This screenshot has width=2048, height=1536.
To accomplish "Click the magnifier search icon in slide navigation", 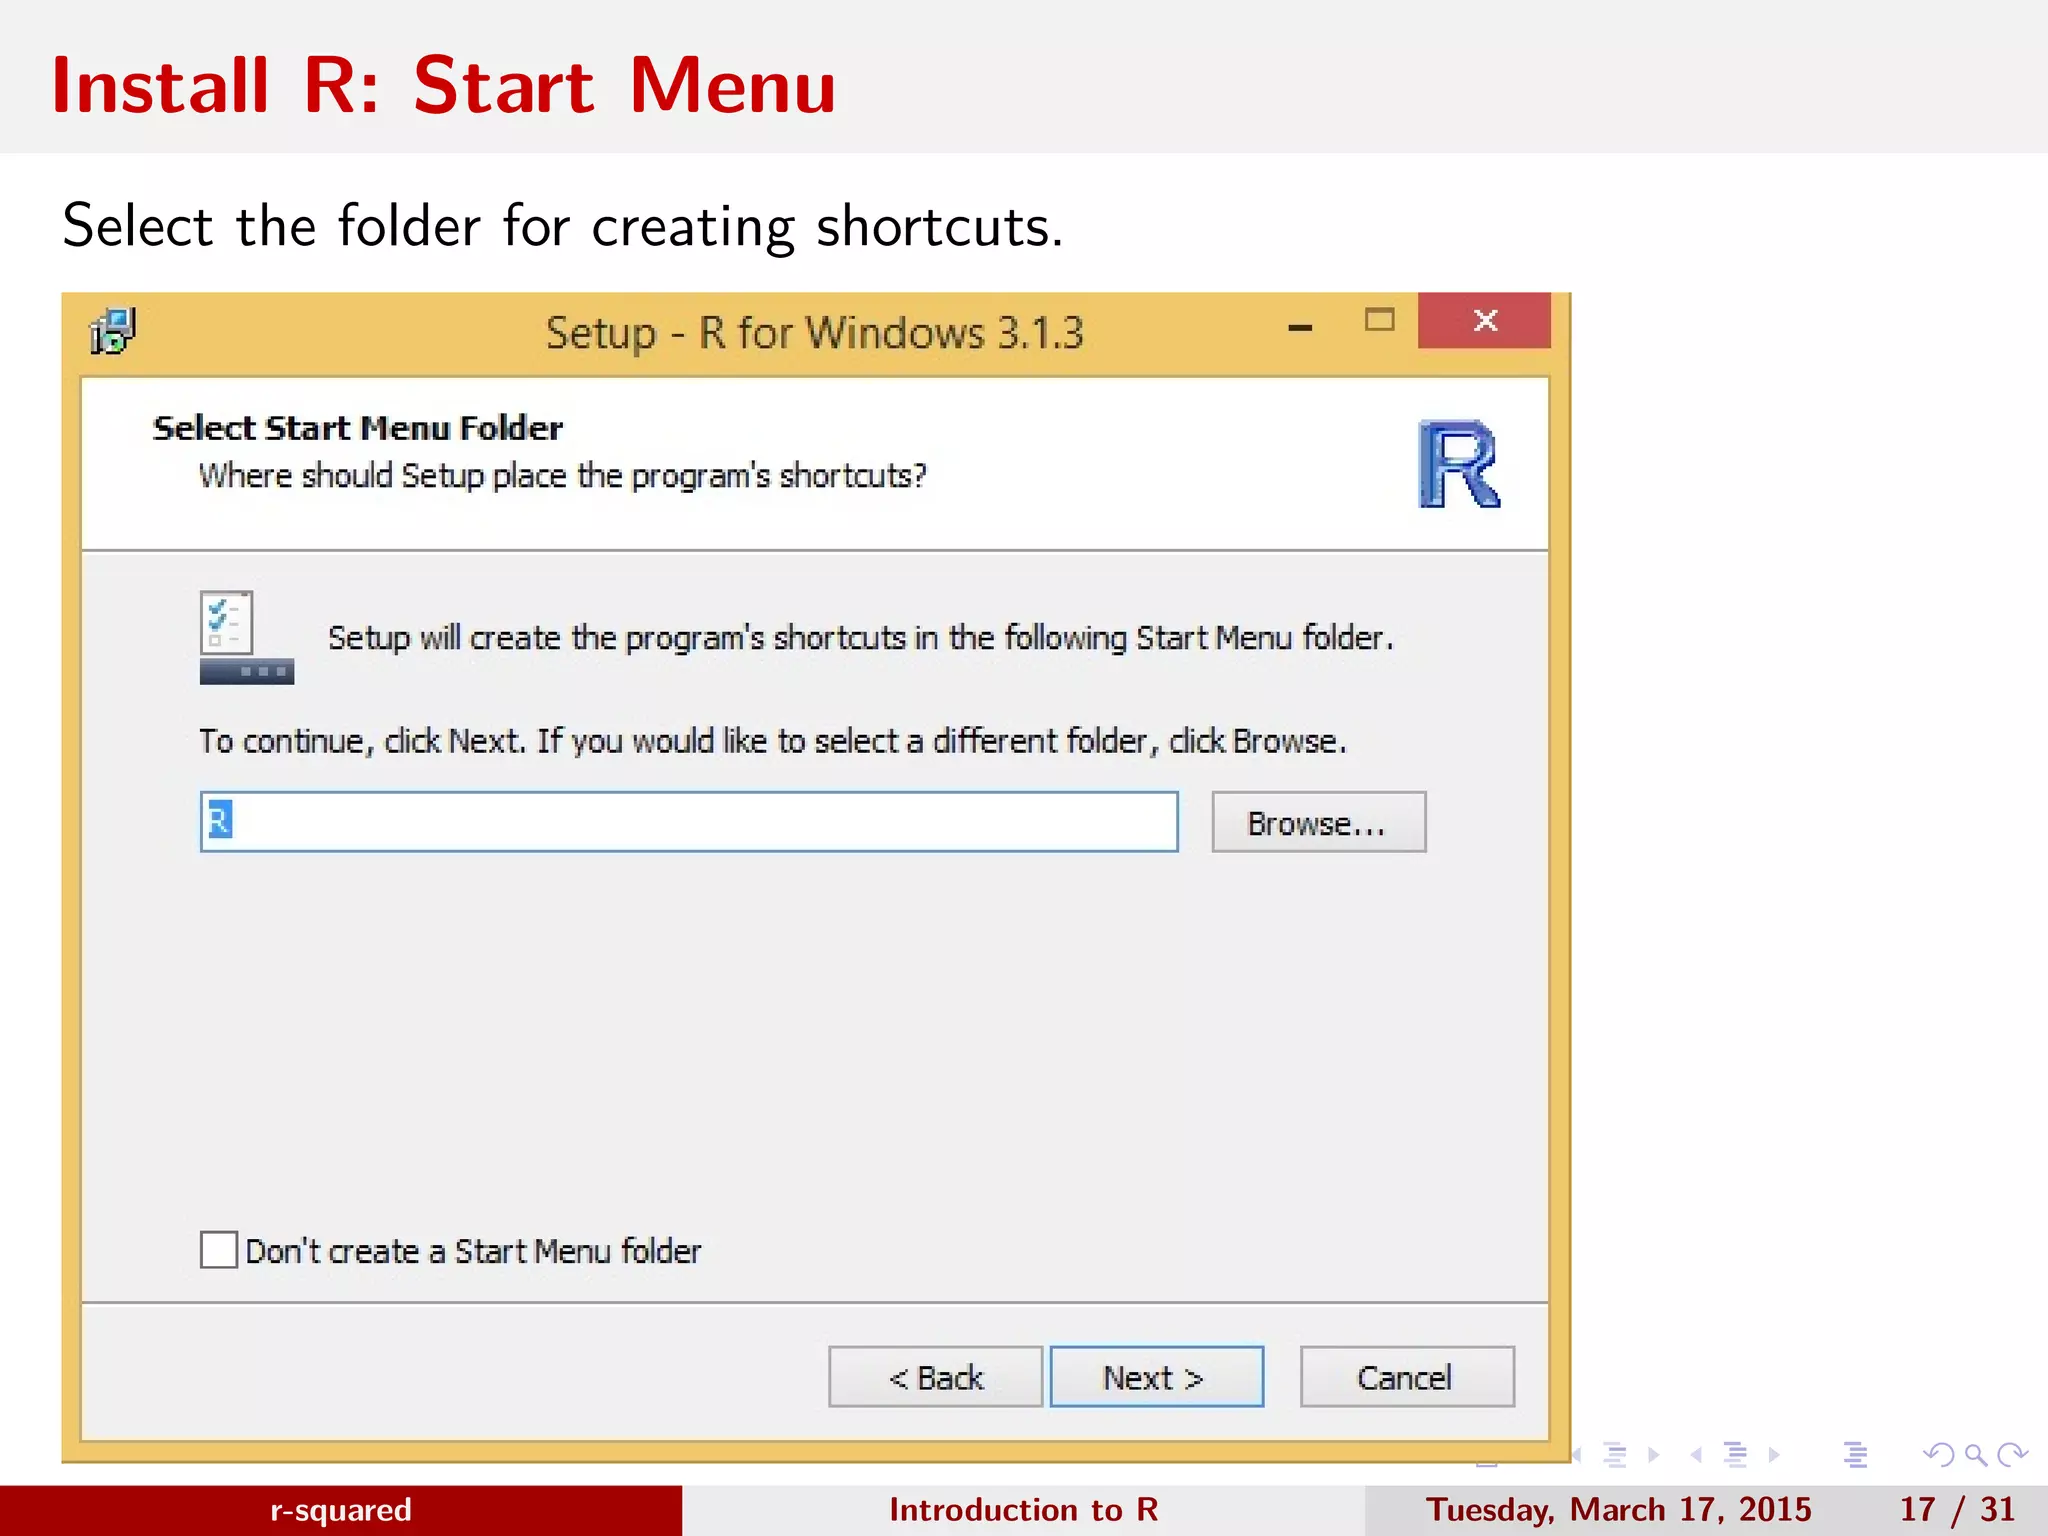I will click(1975, 1455).
